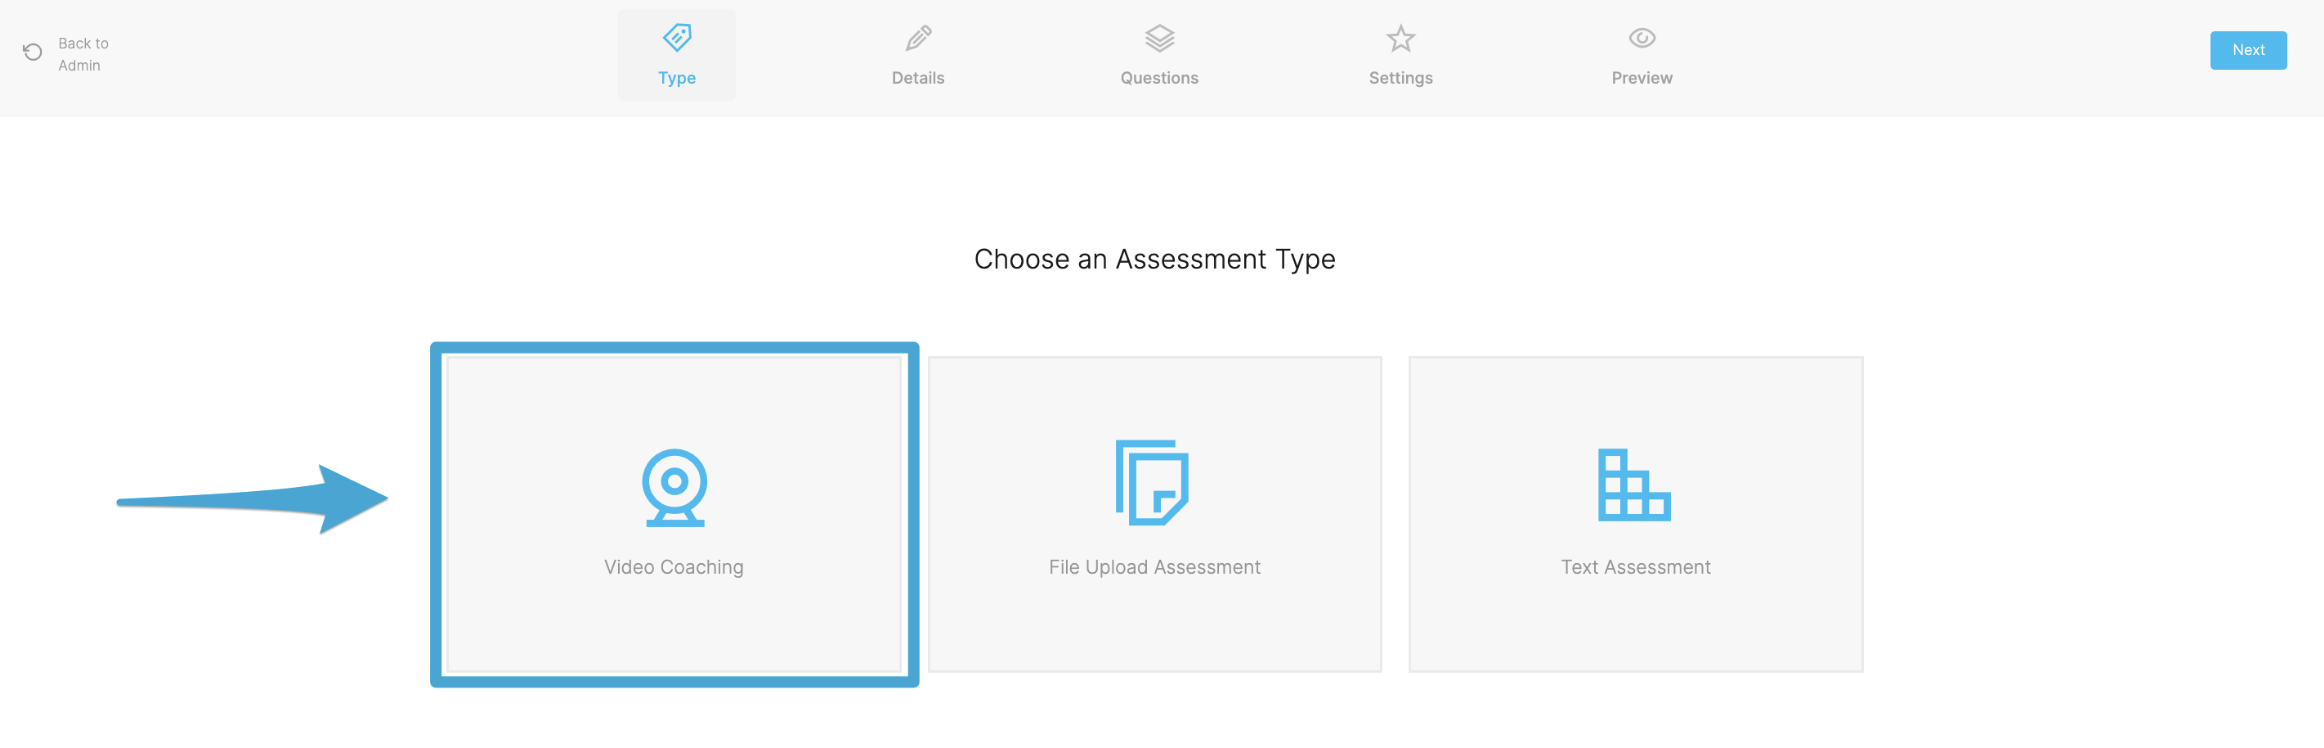Click the webcam Video Coaching icon
The width and height of the screenshot is (2324, 748).
point(674,487)
